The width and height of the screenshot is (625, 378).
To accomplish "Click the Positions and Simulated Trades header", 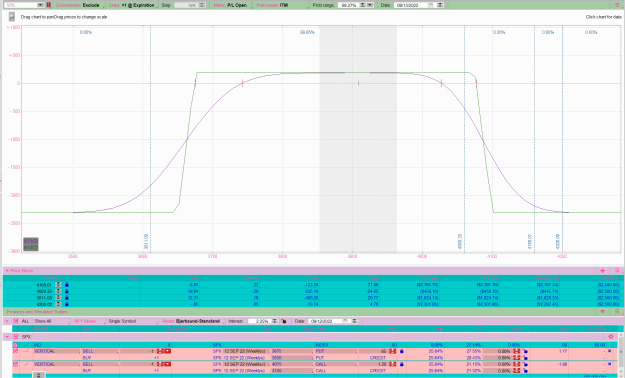I will pyautogui.click(x=37, y=312).
